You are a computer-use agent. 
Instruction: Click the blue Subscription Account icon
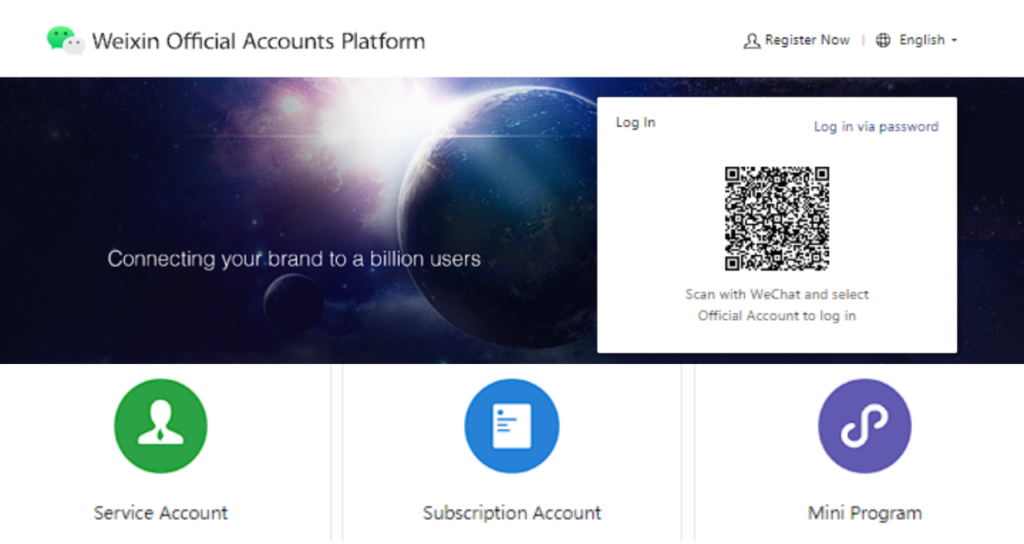512,426
